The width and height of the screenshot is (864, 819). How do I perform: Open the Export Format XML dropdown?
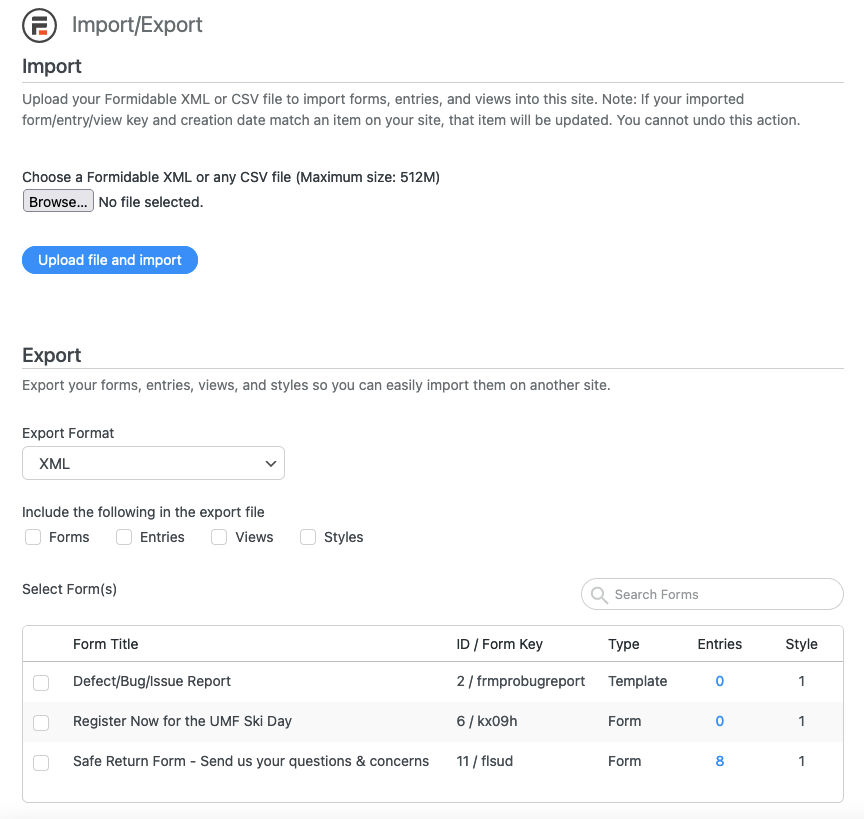coord(153,464)
